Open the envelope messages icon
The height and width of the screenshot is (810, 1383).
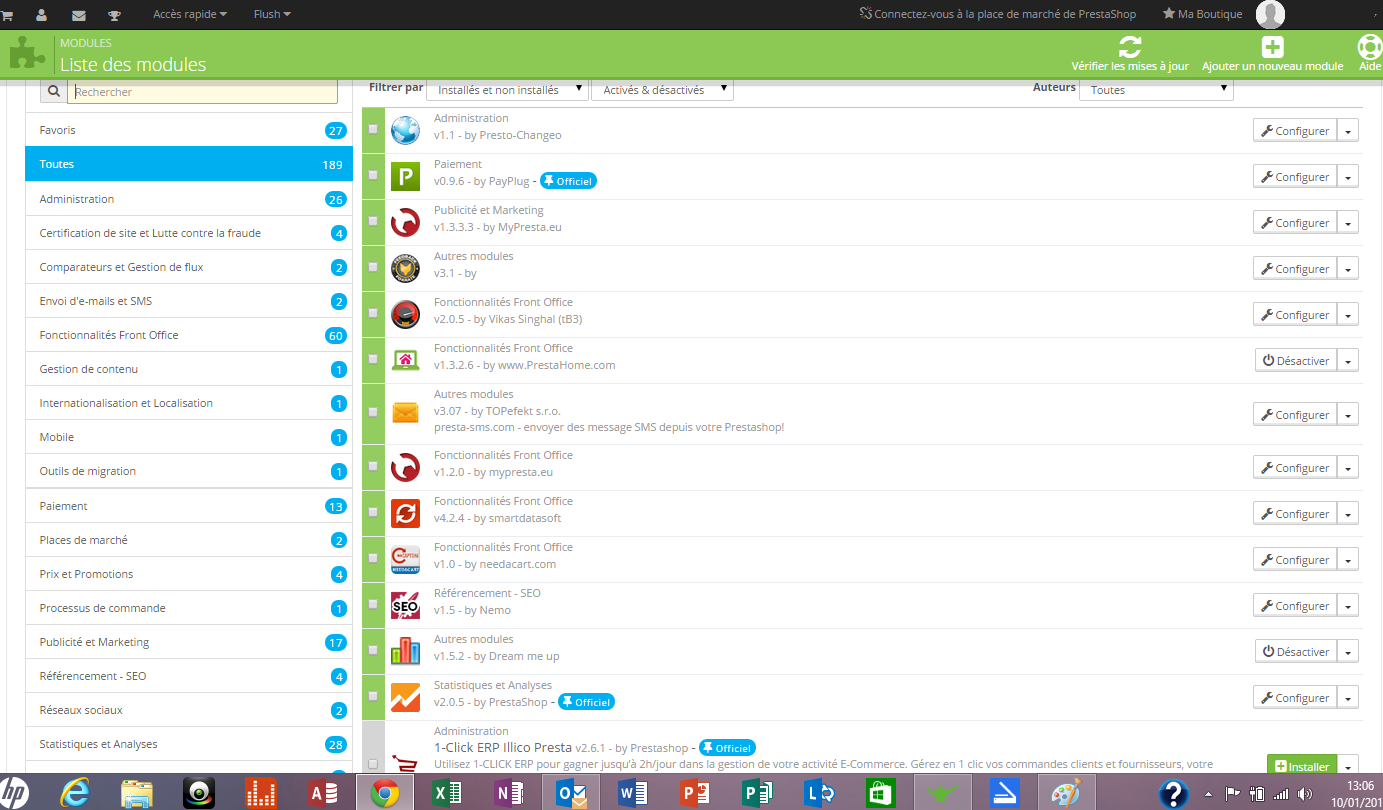click(x=78, y=15)
